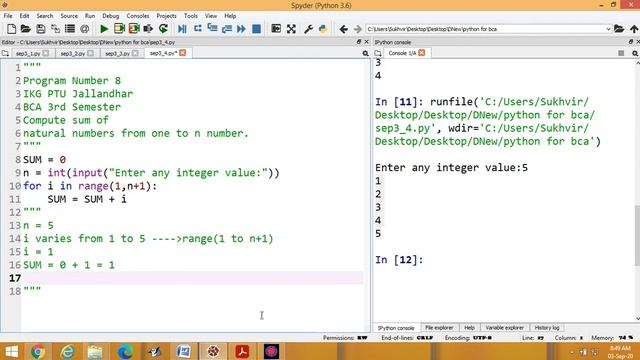Close Console 1/A tab
This screenshot has height=360, width=640.
coord(422,53)
